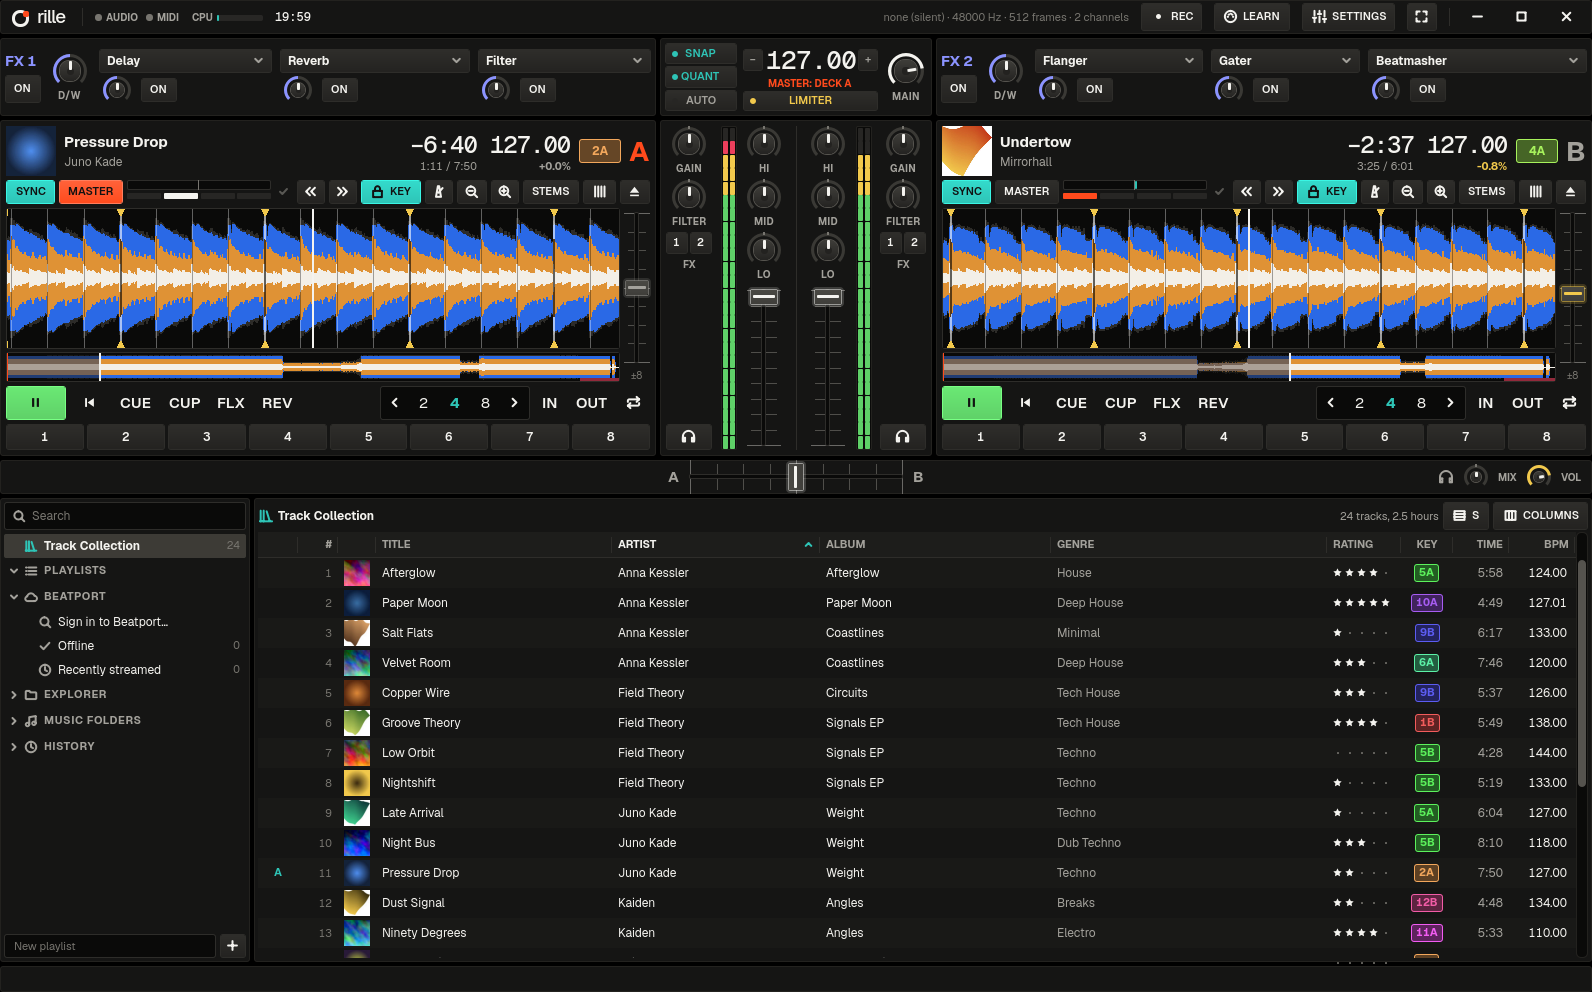Enable FX 1 unit ON switch
The width and height of the screenshot is (1592, 992).
tap(23, 89)
